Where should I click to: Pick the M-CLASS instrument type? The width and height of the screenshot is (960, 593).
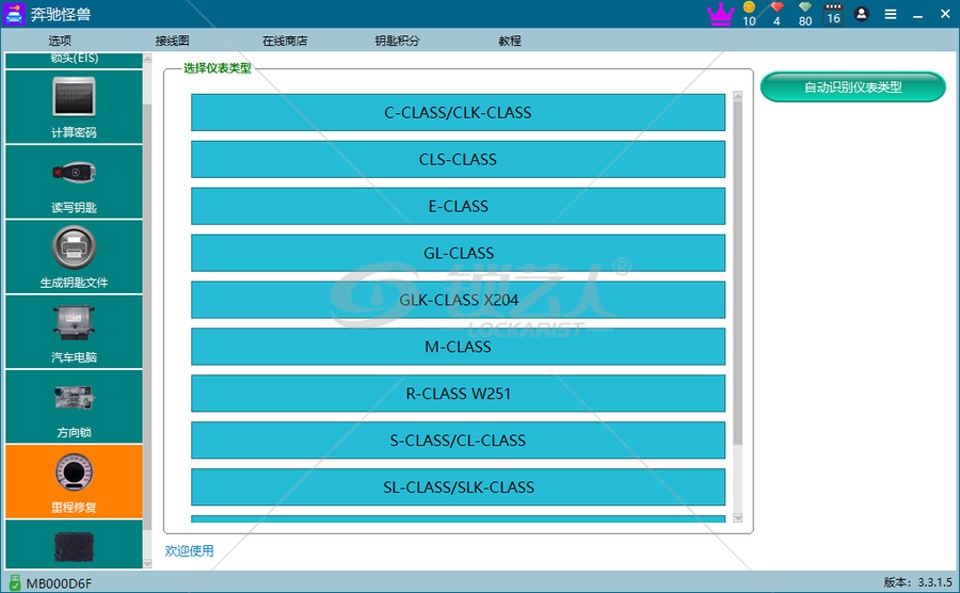(458, 346)
